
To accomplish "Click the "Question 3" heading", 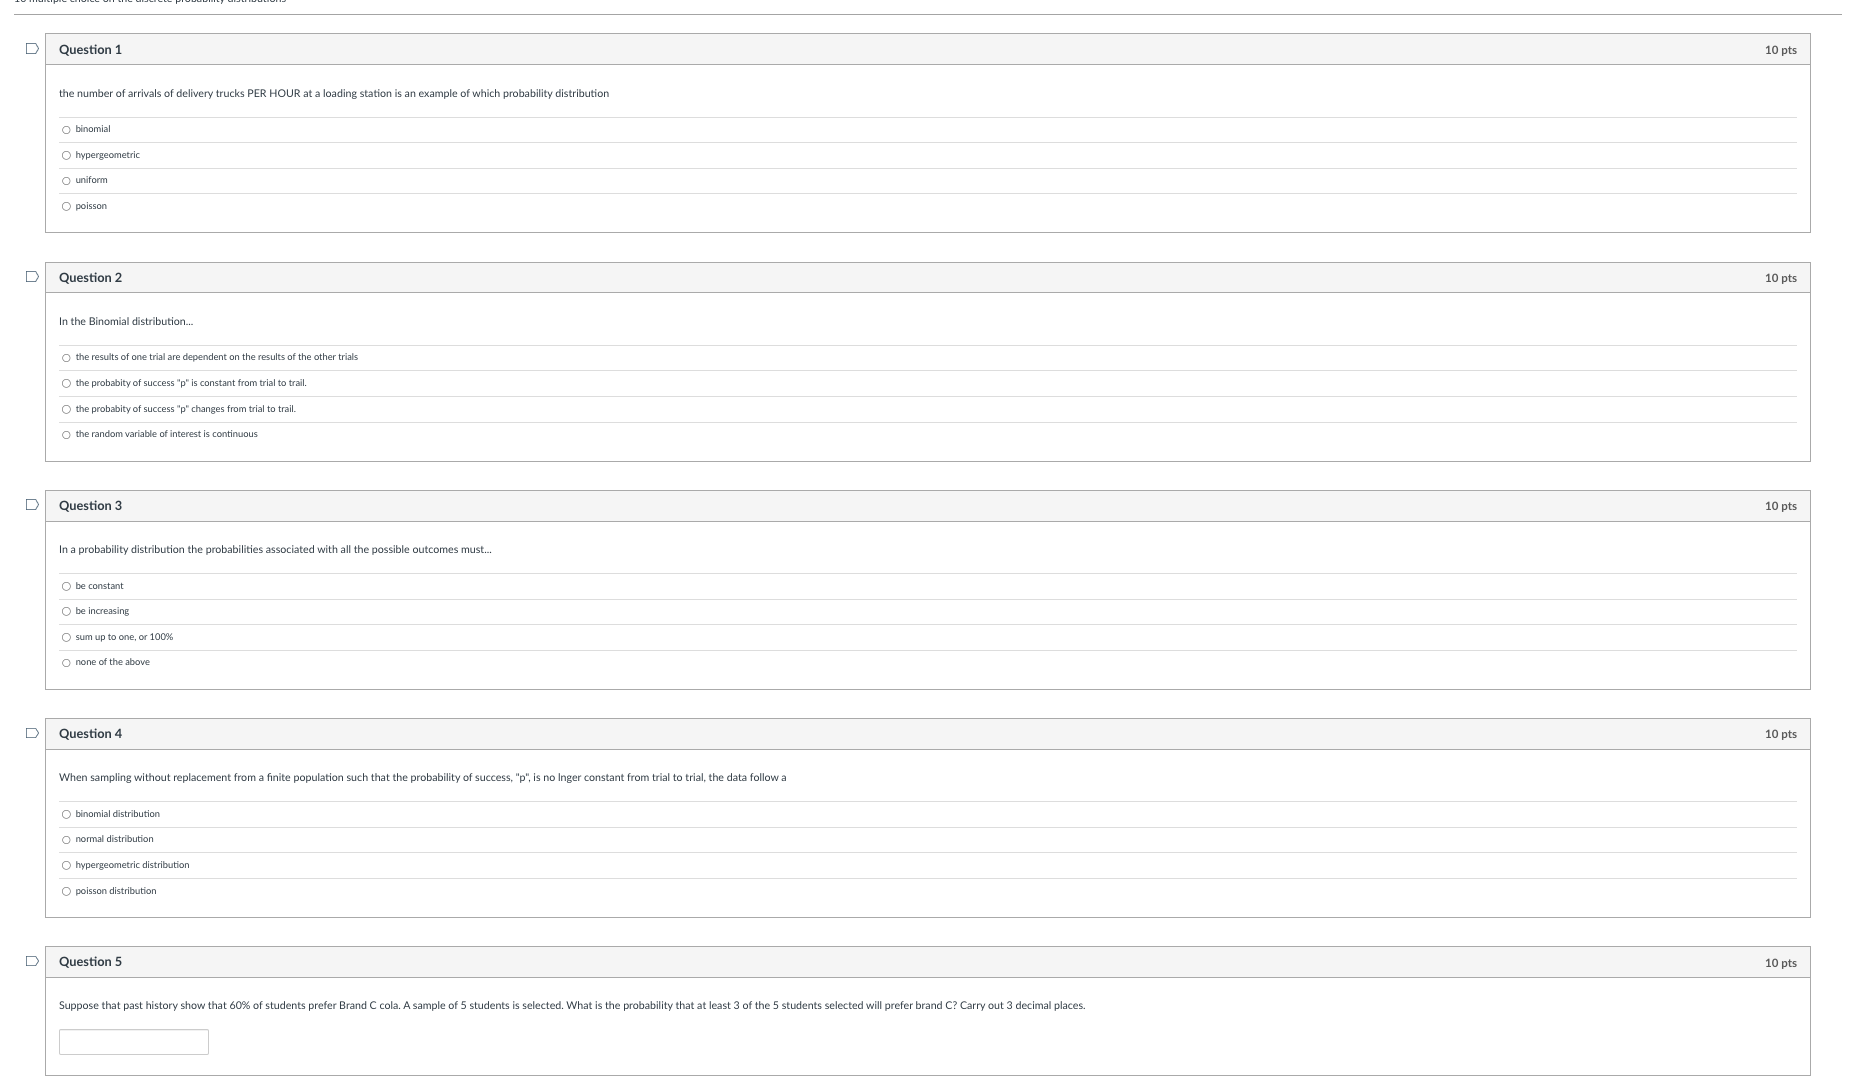I will (90, 505).
